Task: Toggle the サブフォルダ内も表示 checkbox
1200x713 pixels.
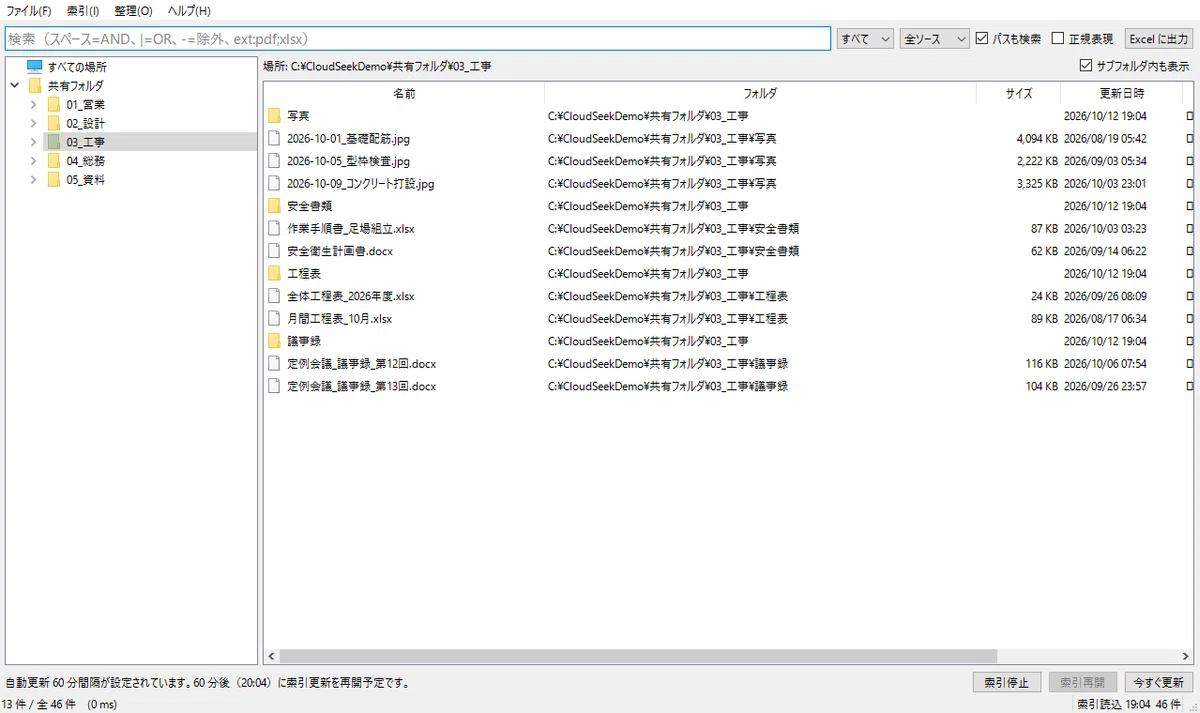Action: tap(1086, 66)
